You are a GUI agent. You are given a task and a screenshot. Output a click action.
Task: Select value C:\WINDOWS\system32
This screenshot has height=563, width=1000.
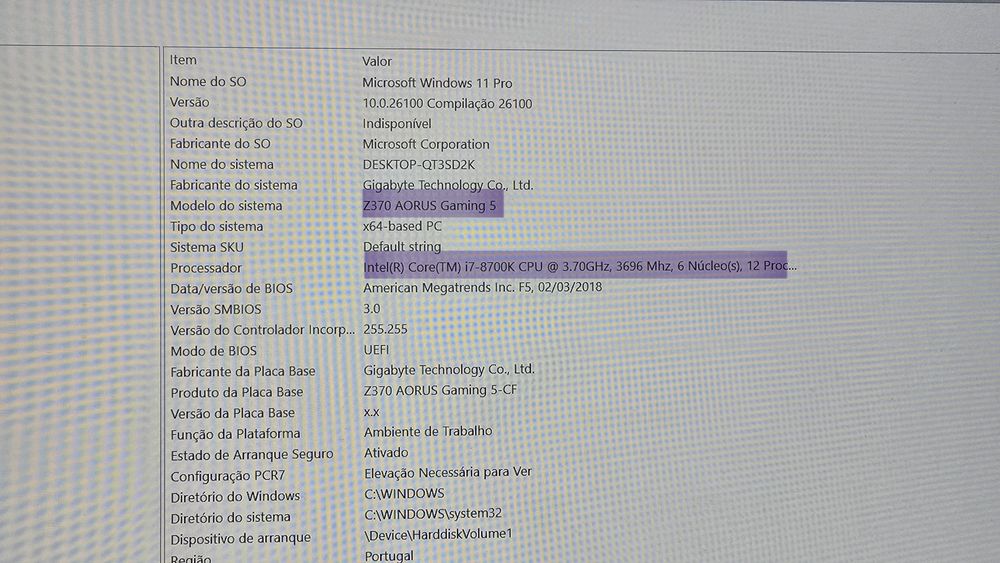[x=433, y=513]
